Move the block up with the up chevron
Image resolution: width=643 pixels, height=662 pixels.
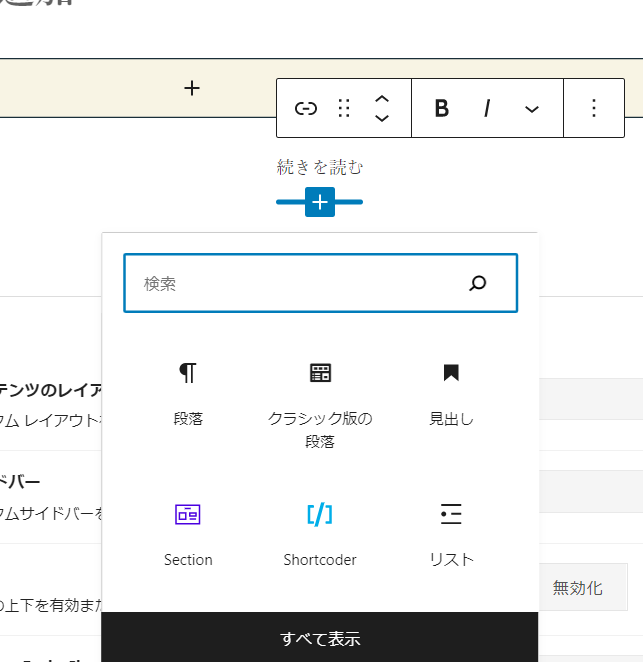click(x=381, y=99)
